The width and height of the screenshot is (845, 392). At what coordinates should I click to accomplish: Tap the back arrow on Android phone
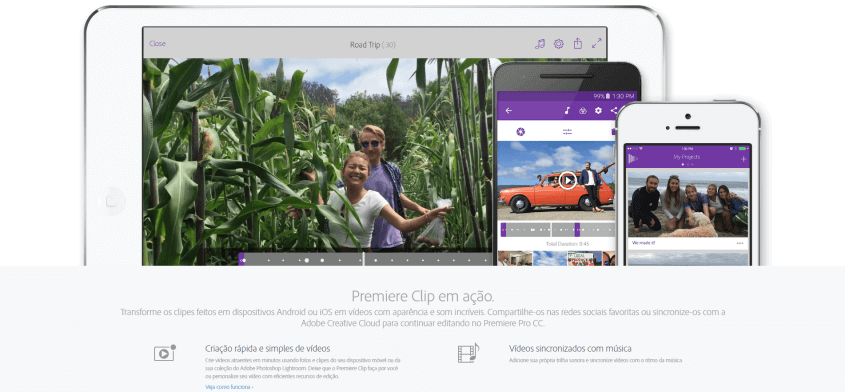coord(509,111)
